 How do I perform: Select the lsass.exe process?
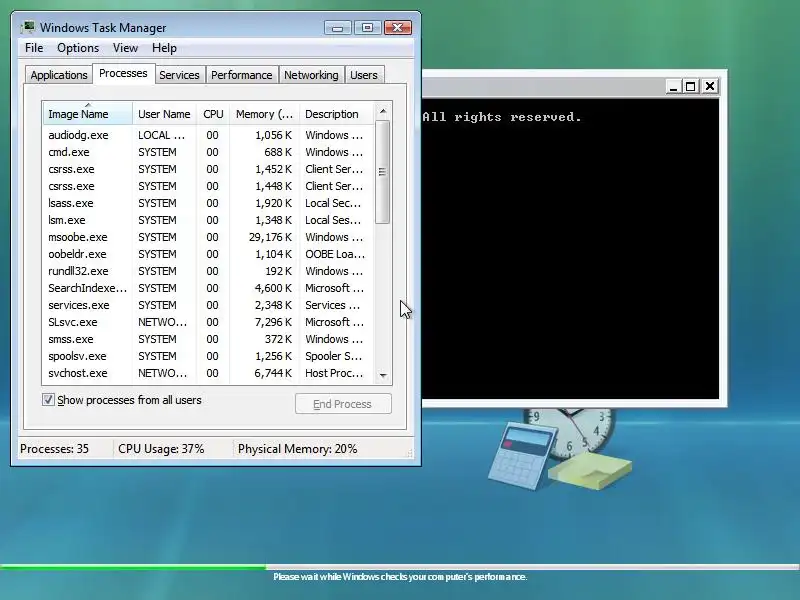[209, 203]
